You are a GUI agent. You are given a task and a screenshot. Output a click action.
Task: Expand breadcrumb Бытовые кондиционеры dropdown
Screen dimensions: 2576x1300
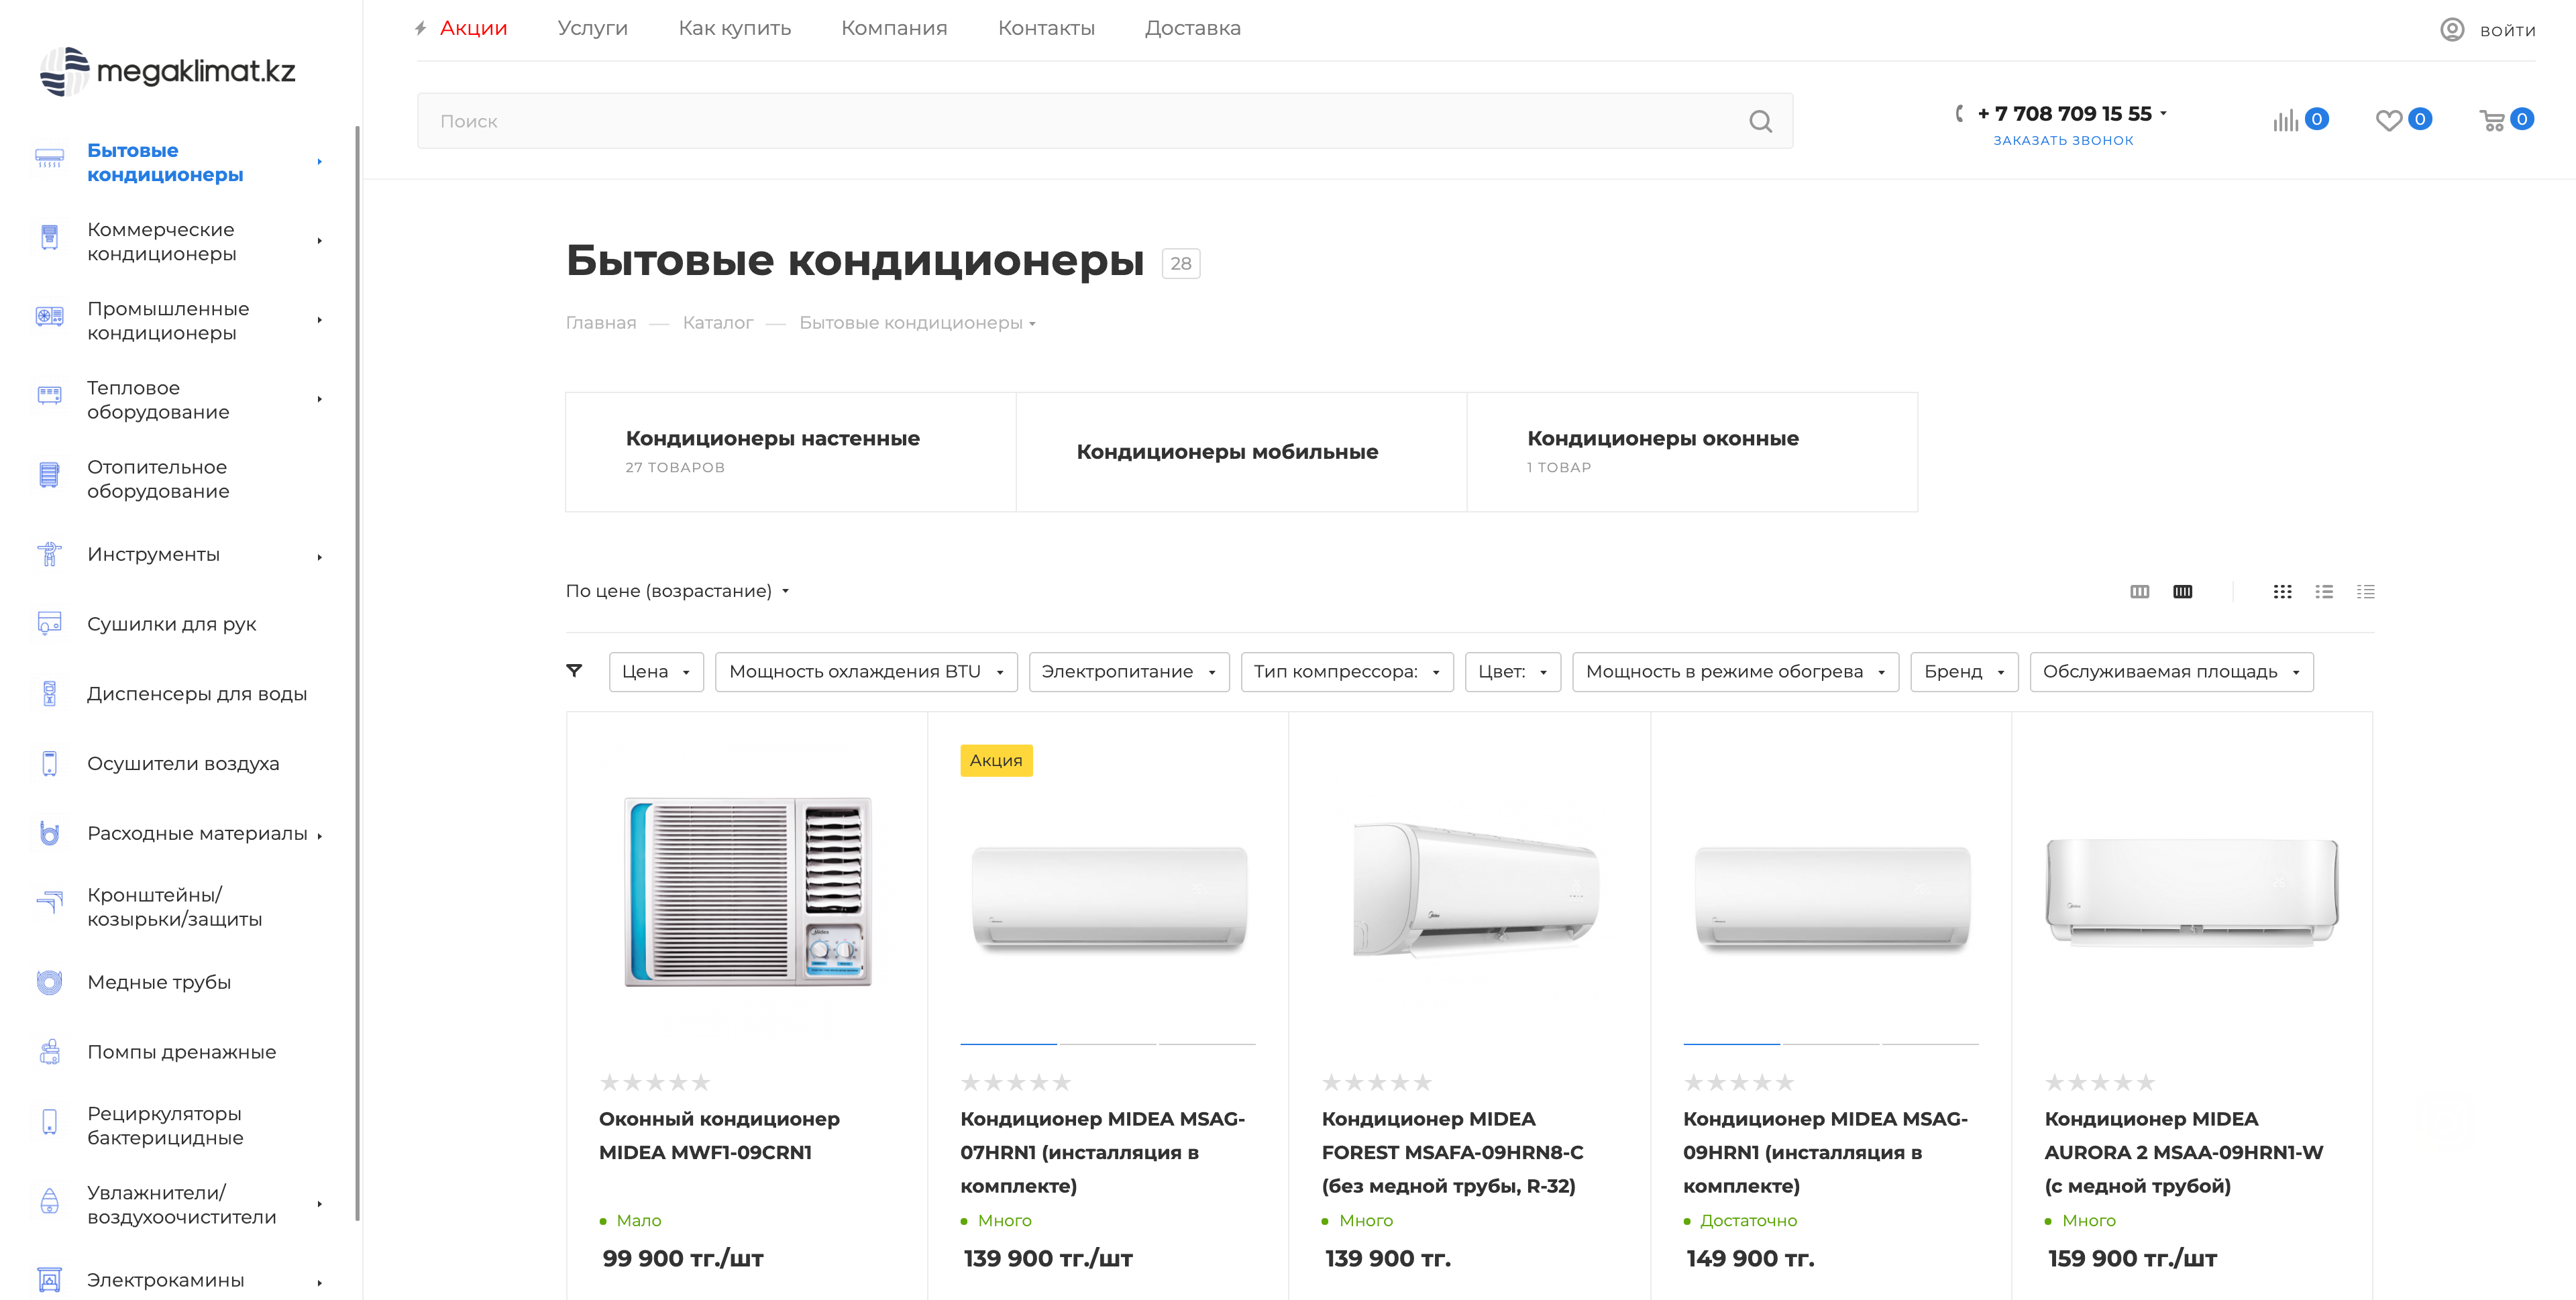tap(1032, 324)
